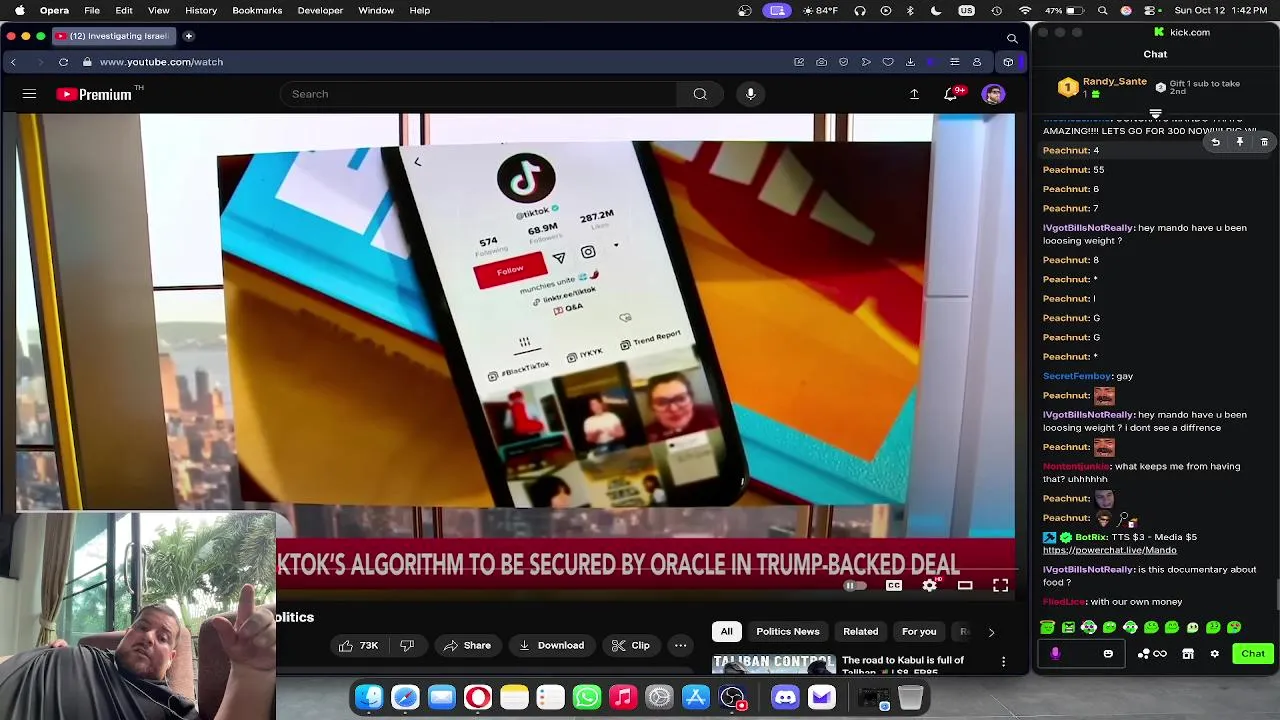Select the Related chip

point(860,632)
